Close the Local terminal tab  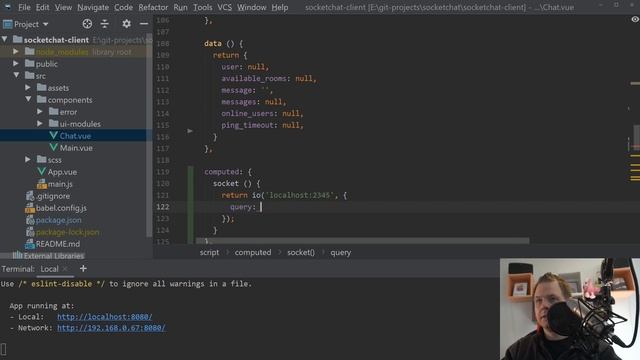coord(65,269)
